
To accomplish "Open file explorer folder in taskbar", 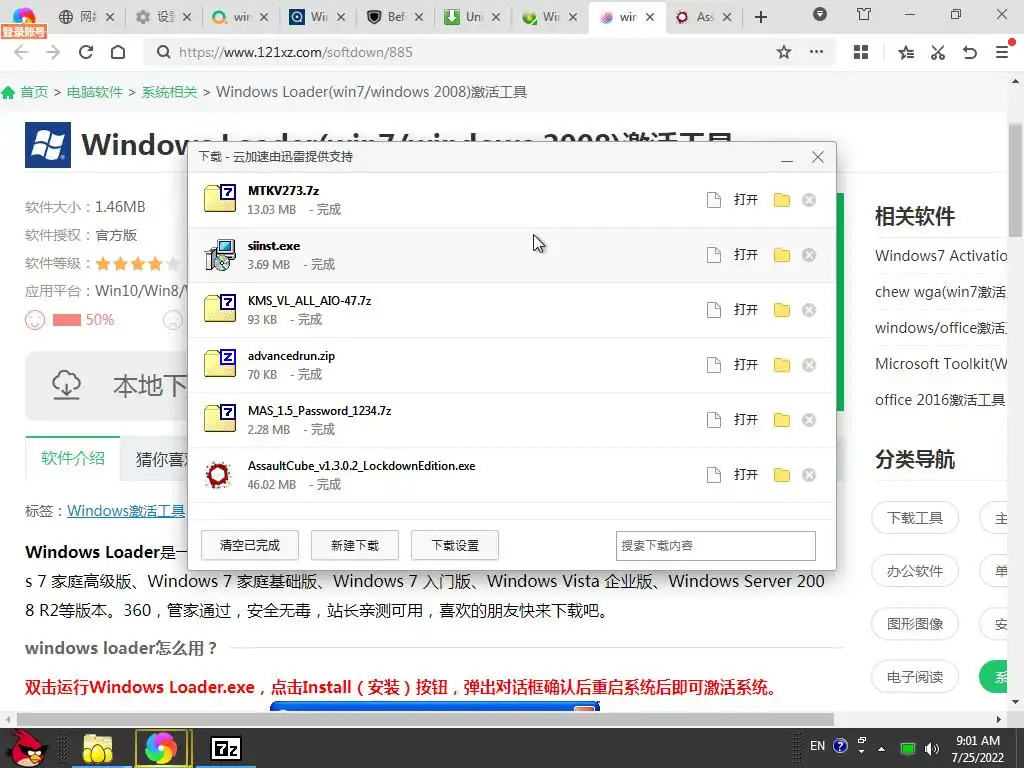I will [98, 748].
